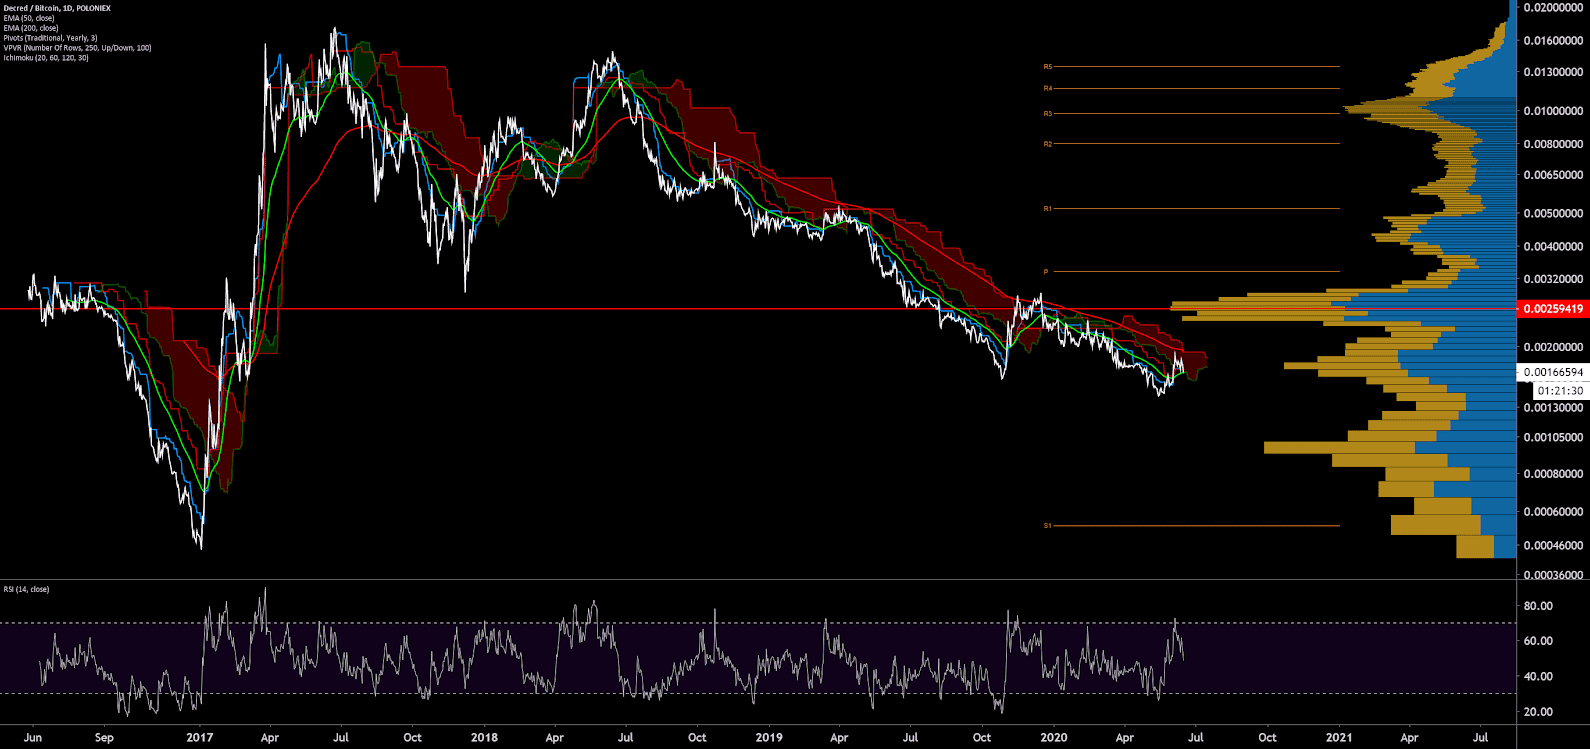
Task: Click the 0.00130000 price axis label
Action: (1553, 408)
